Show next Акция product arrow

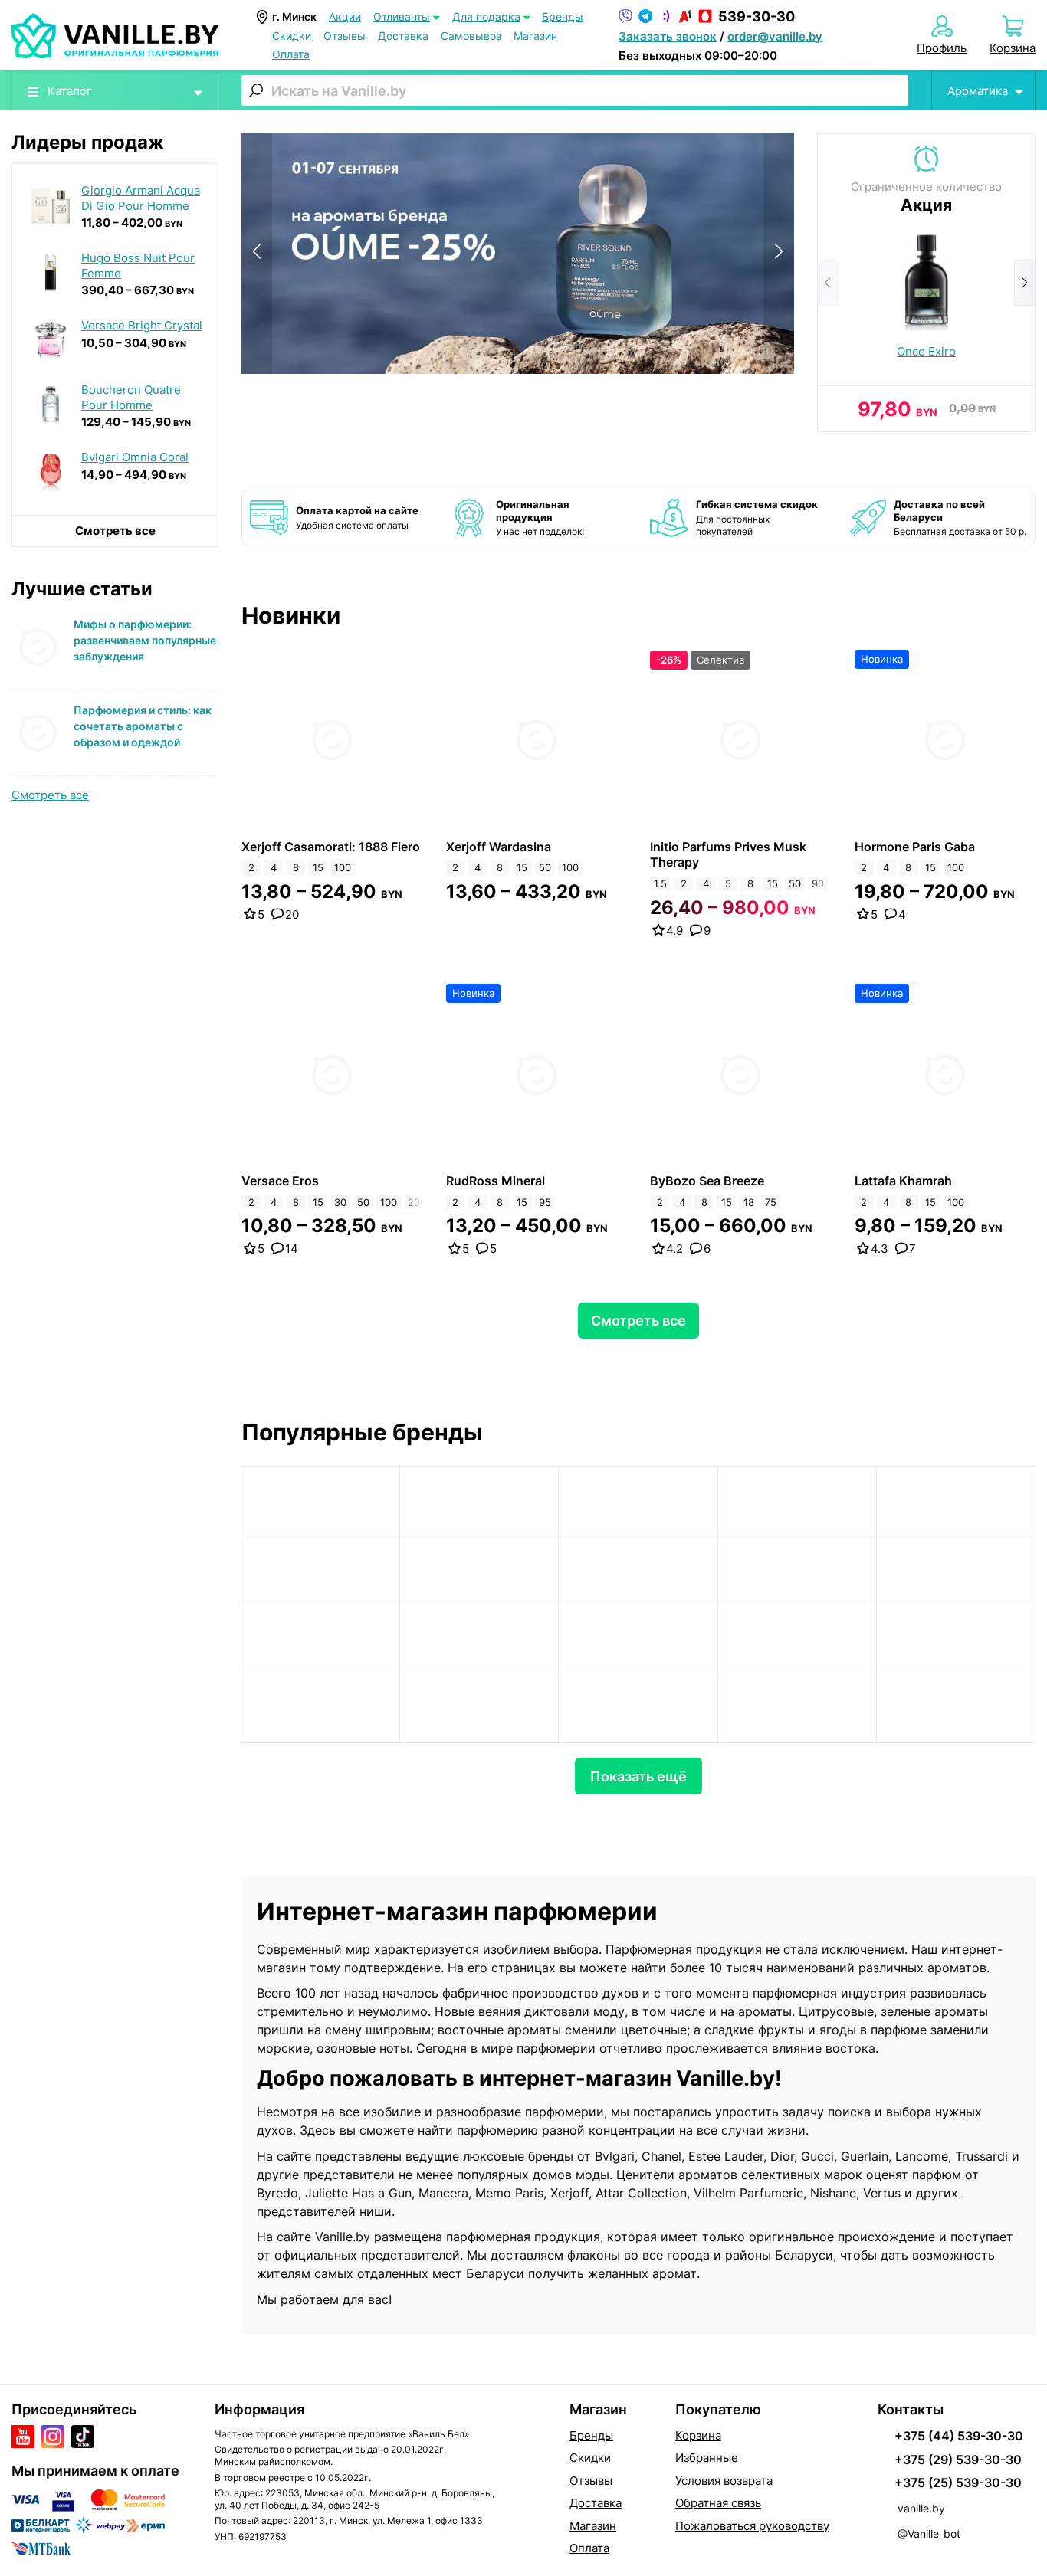click(x=1024, y=283)
